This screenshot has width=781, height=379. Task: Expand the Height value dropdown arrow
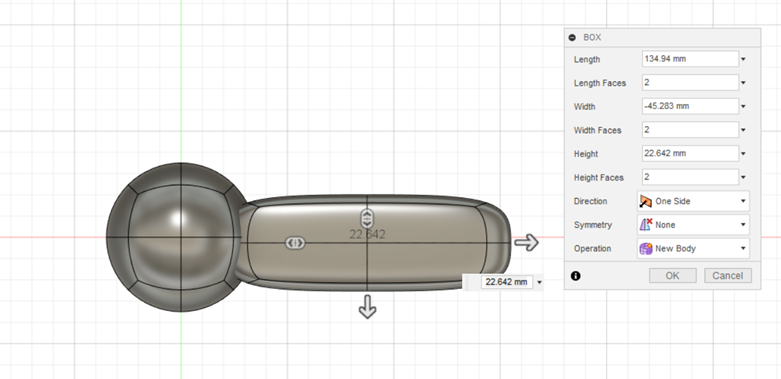click(x=743, y=154)
